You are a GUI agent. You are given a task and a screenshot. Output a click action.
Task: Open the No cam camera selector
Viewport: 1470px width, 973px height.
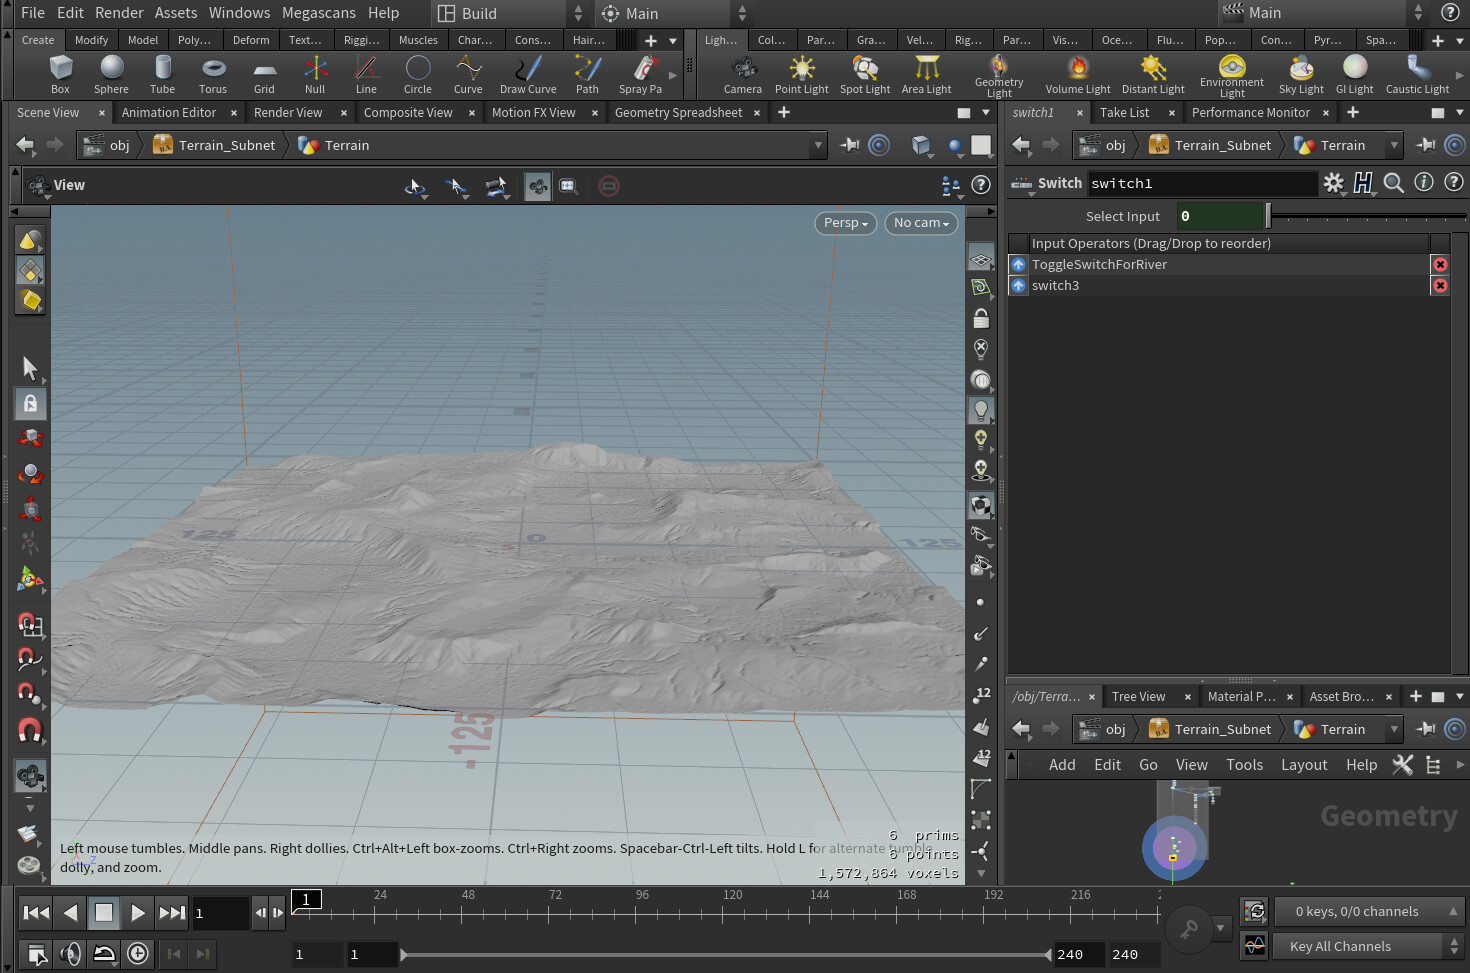919,223
